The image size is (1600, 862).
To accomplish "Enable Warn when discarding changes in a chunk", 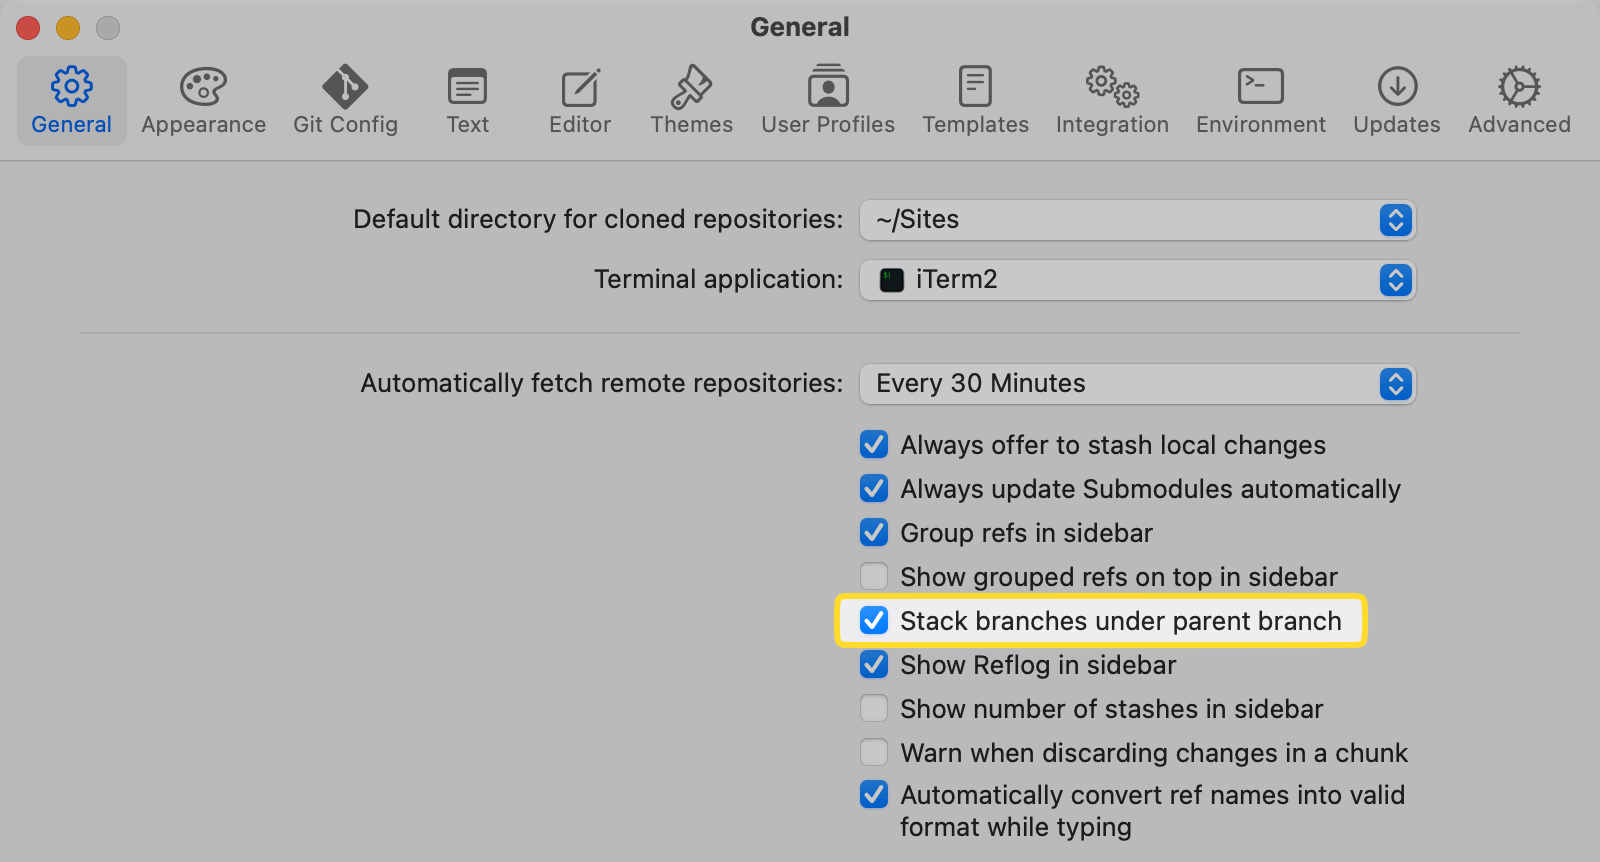I will (x=874, y=753).
